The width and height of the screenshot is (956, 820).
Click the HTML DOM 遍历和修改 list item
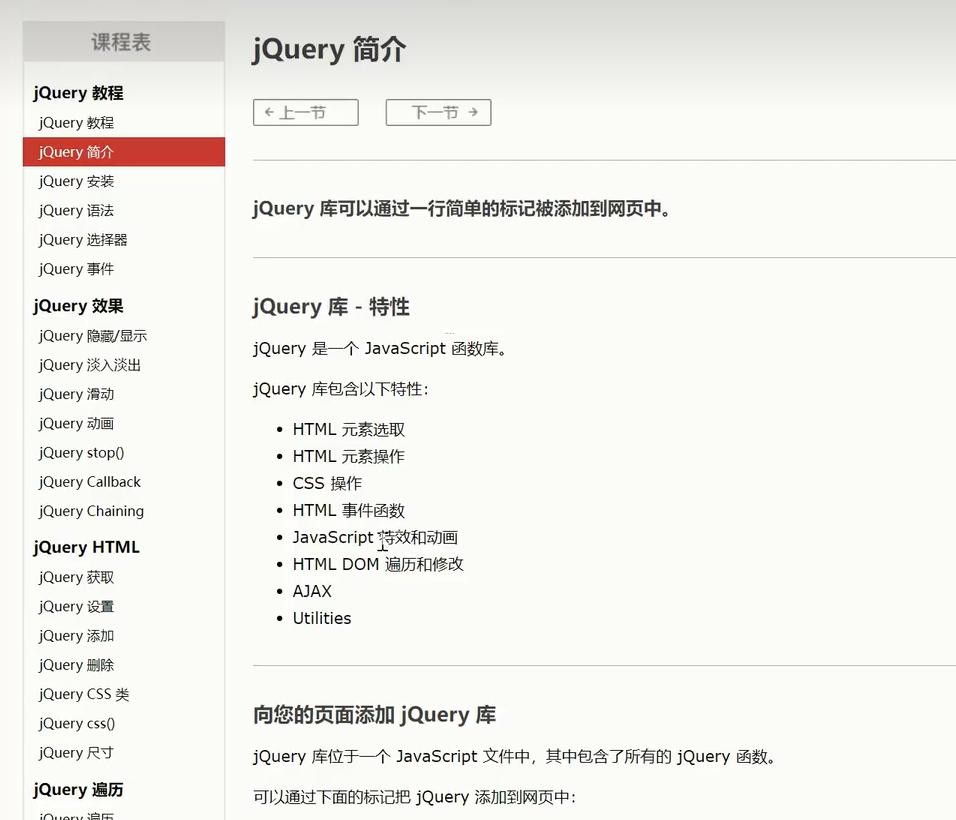tap(378, 565)
